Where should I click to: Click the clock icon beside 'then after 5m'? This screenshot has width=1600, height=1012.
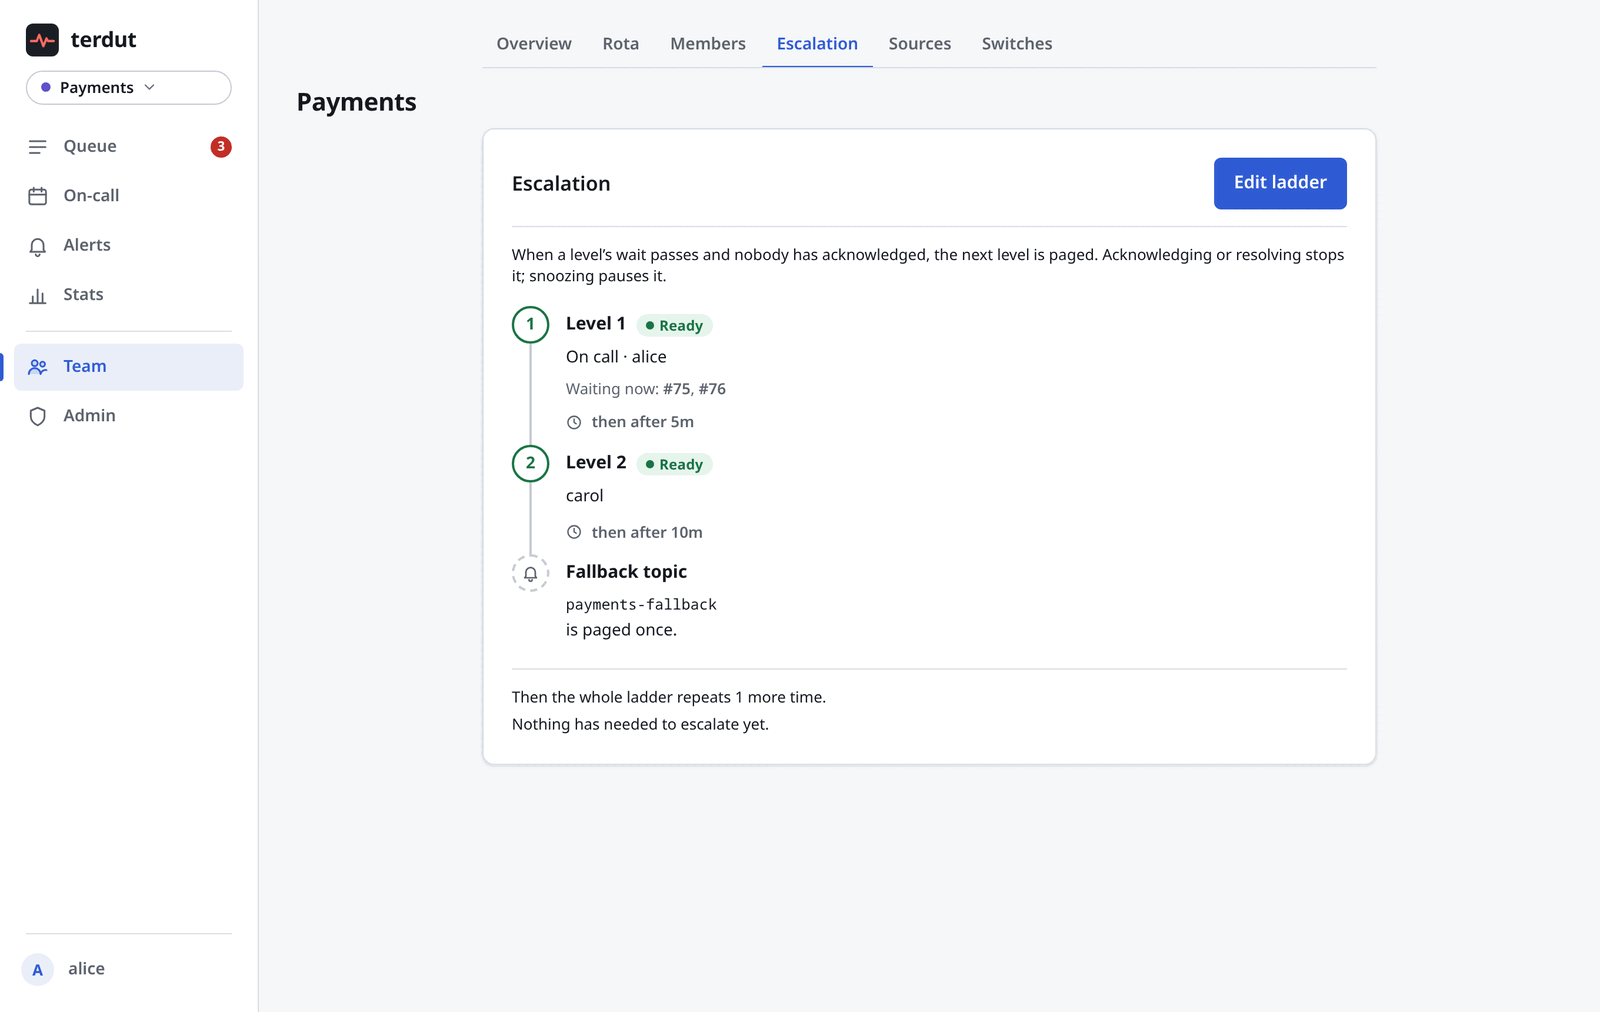pos(574,422)
